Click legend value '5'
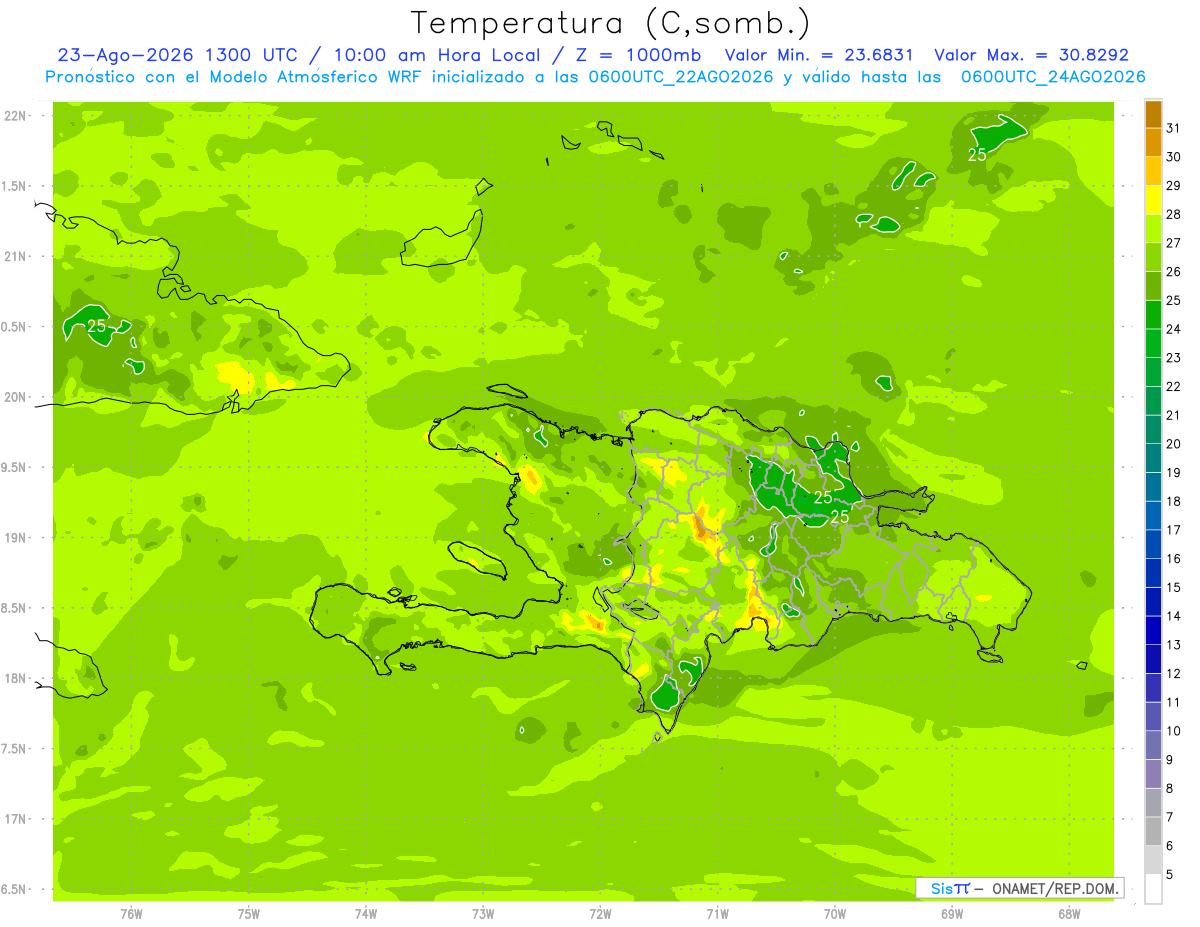This screenshot has height=927, width=1200. (x=1170, y=875)
